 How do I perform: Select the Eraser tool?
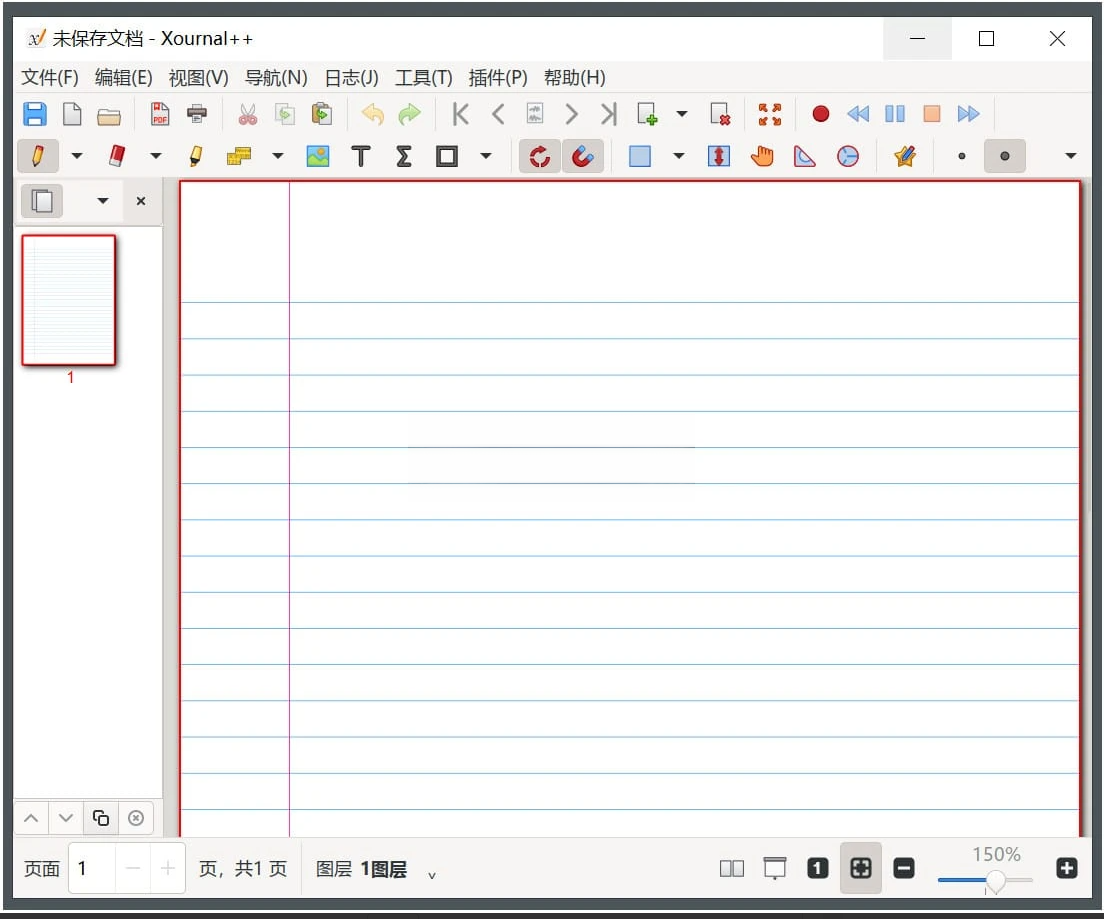[117, 156]
